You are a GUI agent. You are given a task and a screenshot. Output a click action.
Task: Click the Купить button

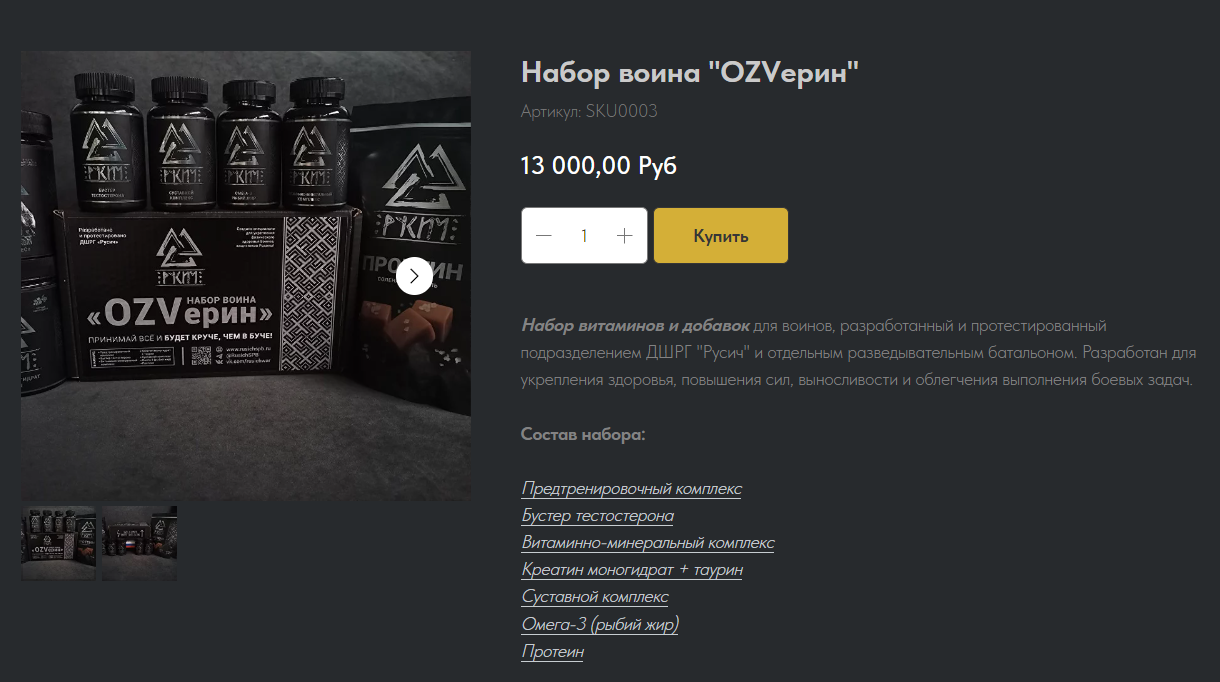coord(721,236)
